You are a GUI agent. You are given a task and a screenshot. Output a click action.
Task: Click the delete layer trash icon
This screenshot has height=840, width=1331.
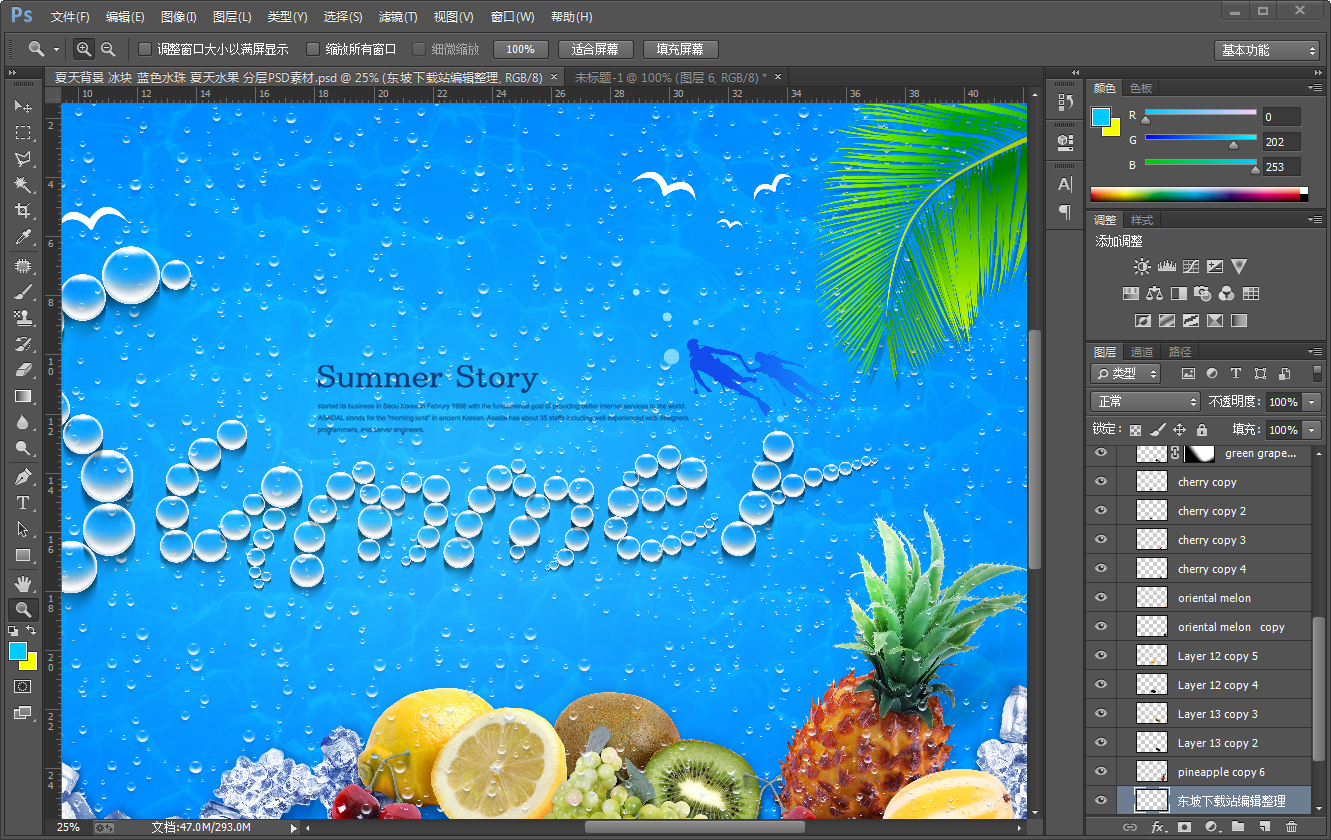click(1291, 827)
